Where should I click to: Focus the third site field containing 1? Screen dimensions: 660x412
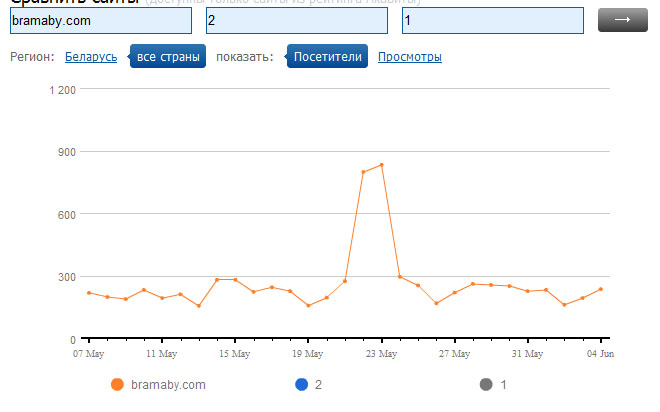493,20
